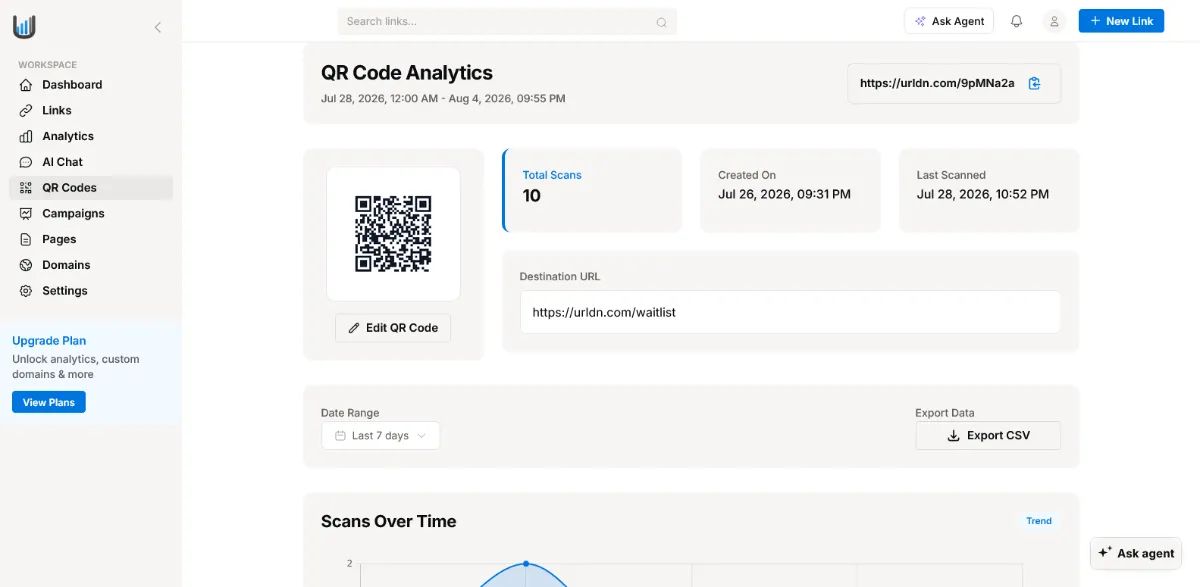
Task: Focus the Search links field
Action: [507, 22]
